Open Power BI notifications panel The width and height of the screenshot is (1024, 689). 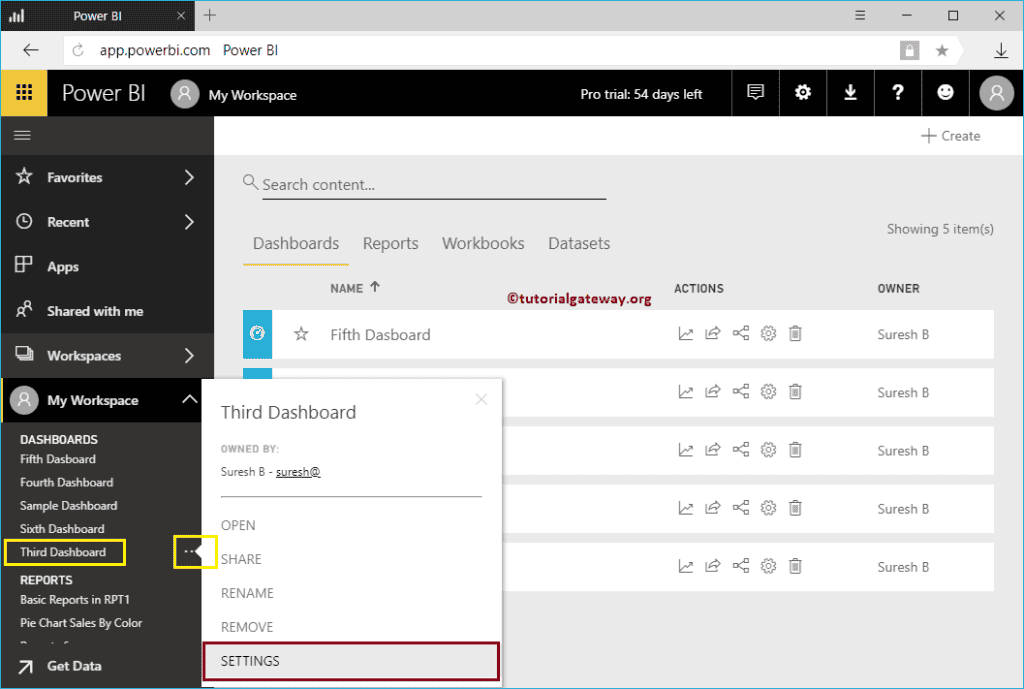click(x=755, y=92)
